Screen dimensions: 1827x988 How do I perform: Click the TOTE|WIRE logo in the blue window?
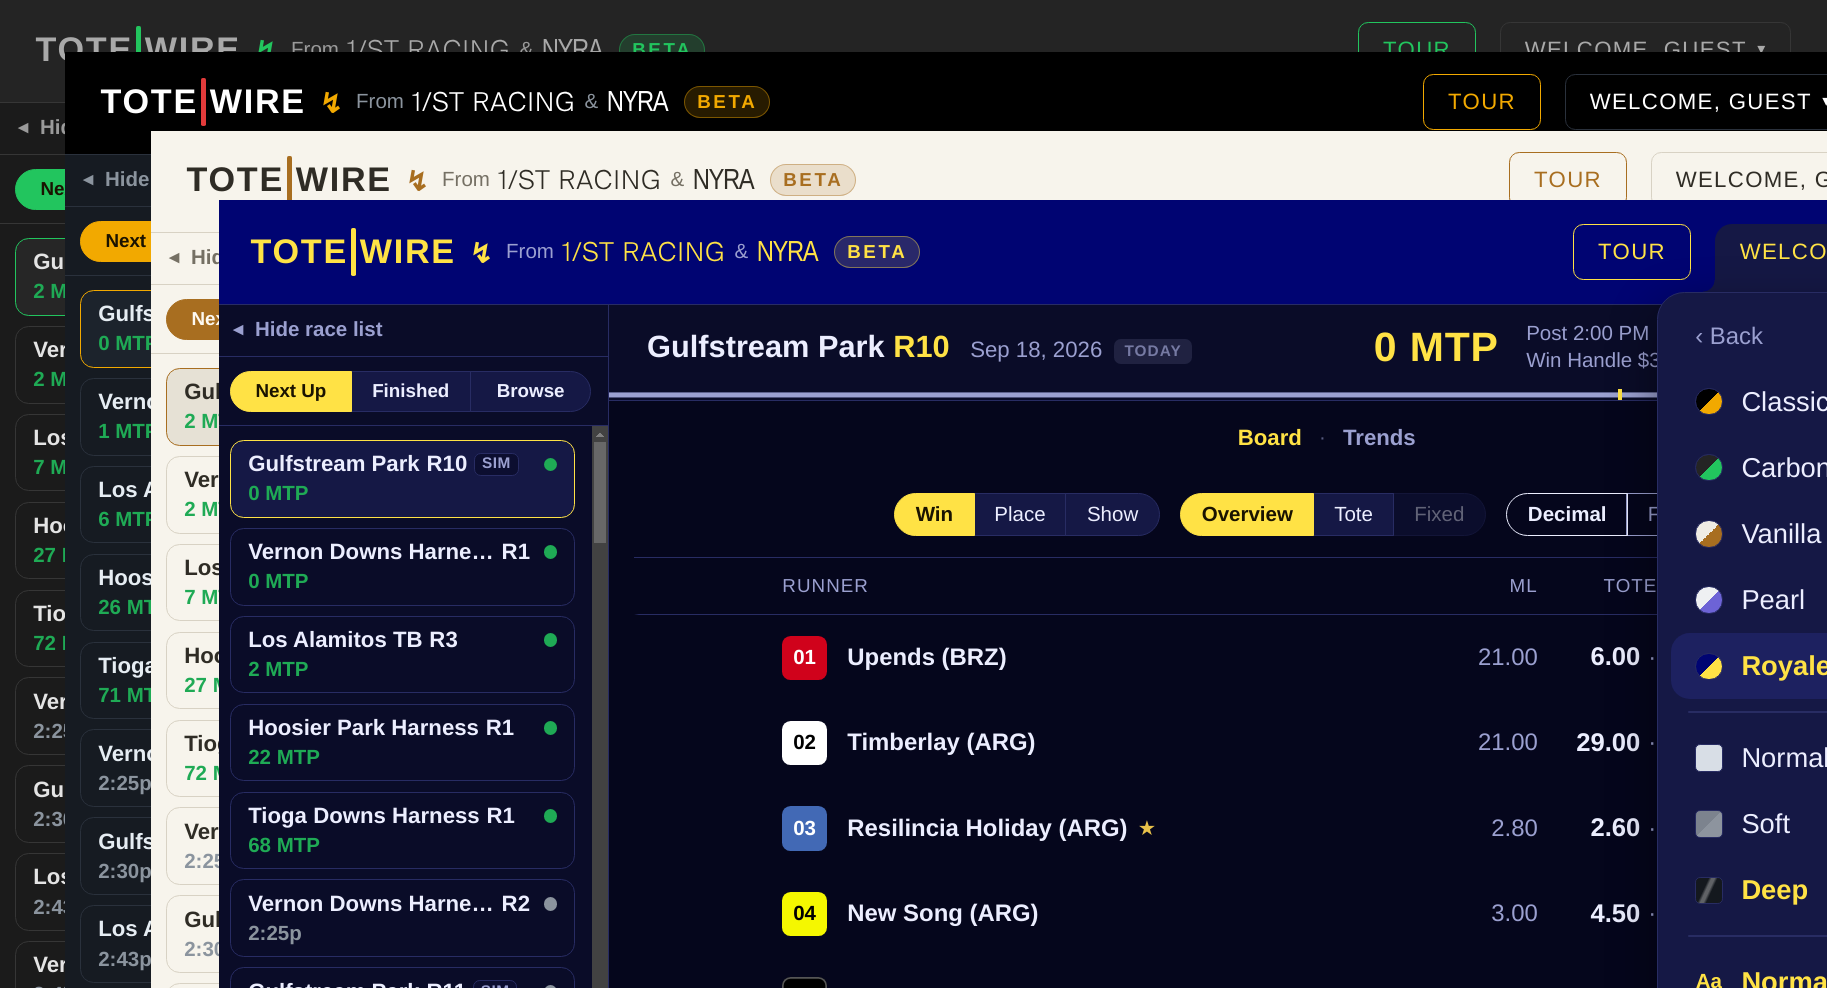click(352, 252)
